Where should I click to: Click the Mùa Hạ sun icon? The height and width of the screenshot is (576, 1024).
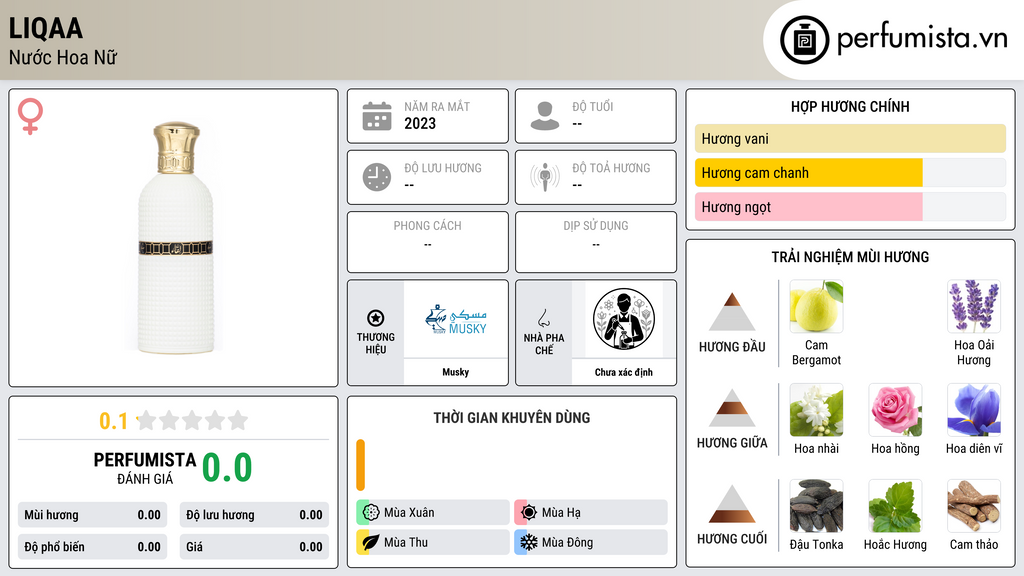(529, 513)
